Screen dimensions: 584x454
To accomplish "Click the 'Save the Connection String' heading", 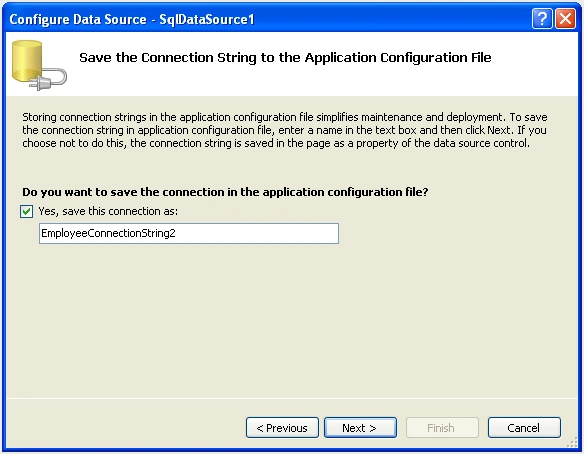I will click(285, 58).
